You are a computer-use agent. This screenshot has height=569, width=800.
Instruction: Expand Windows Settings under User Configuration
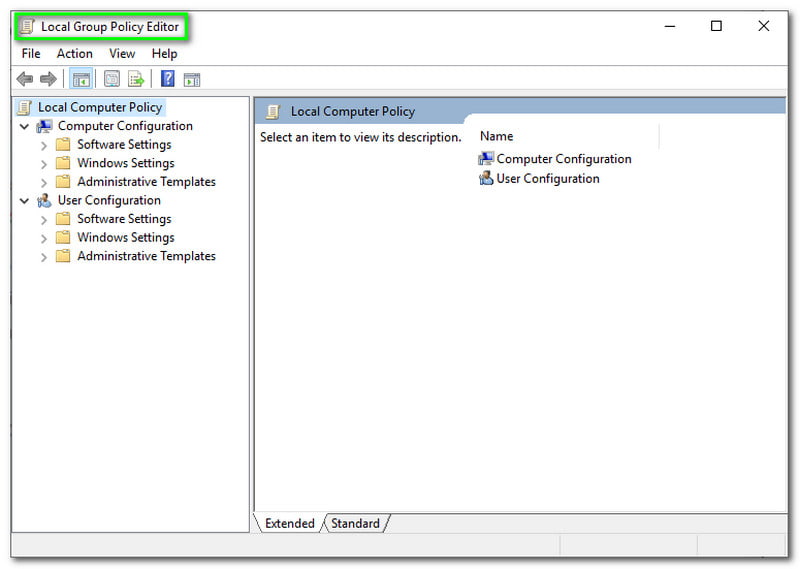coord(44,238)
